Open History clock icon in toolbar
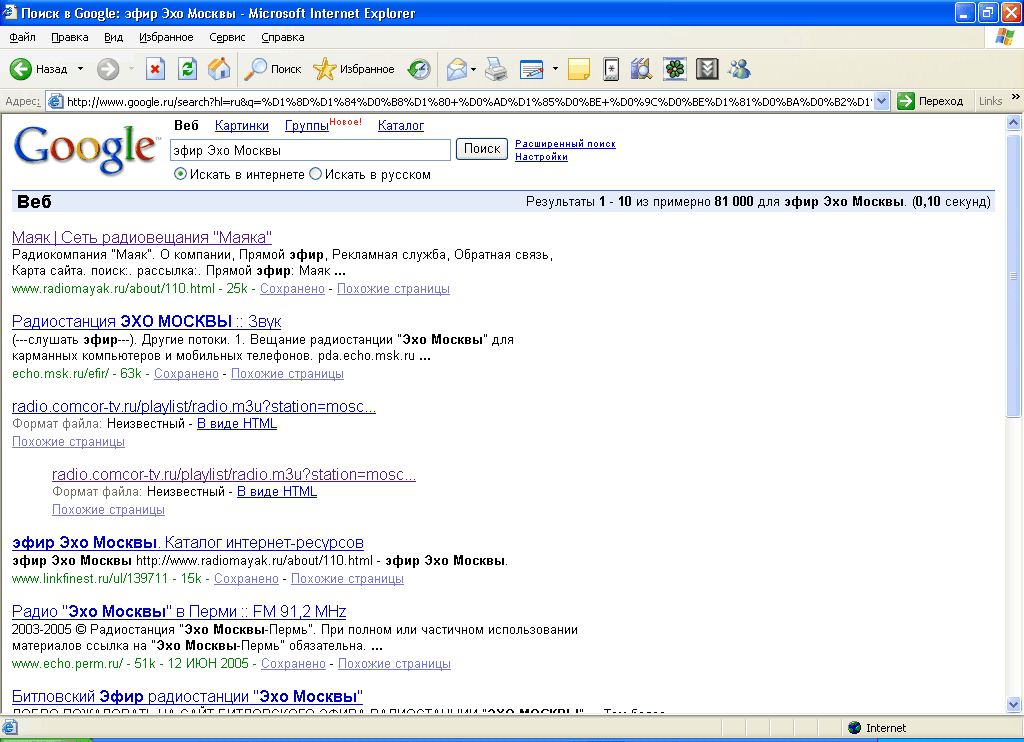The width and height of the screenshot is (1024, 742). 419,69
